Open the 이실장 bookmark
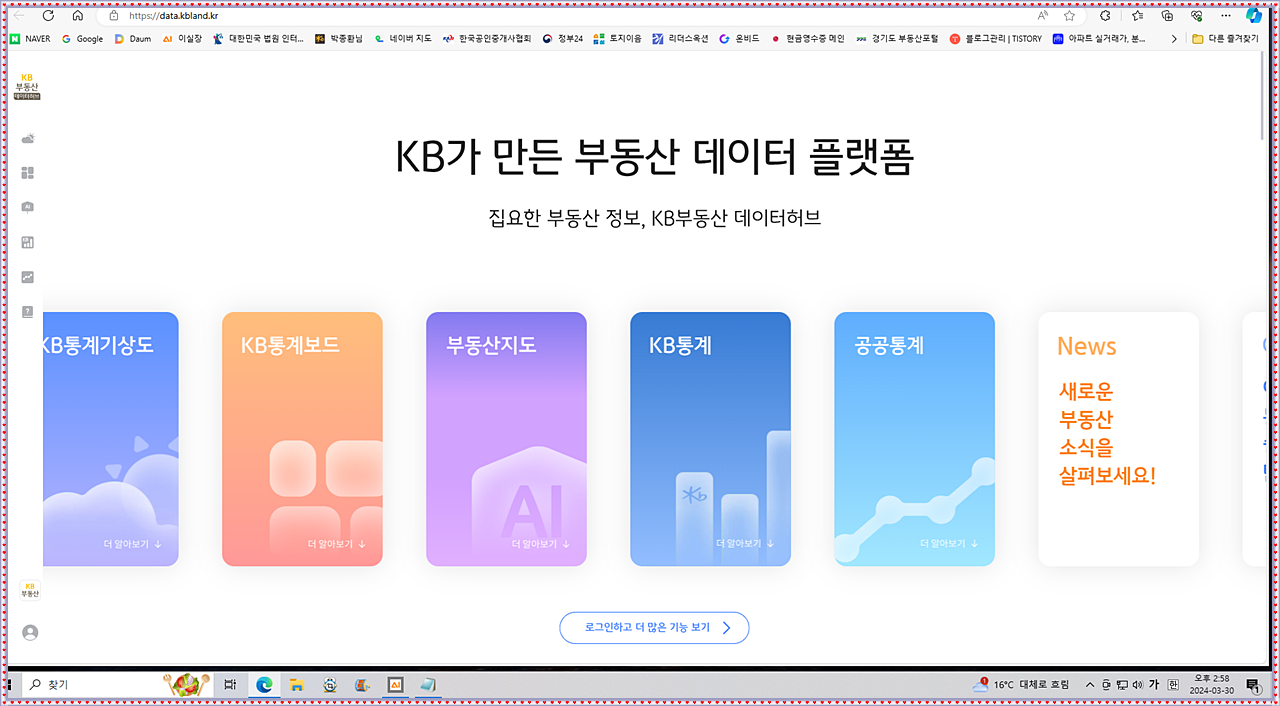Image resolution: width=1280 pixels, height=706 pixels. click(182, 39)
